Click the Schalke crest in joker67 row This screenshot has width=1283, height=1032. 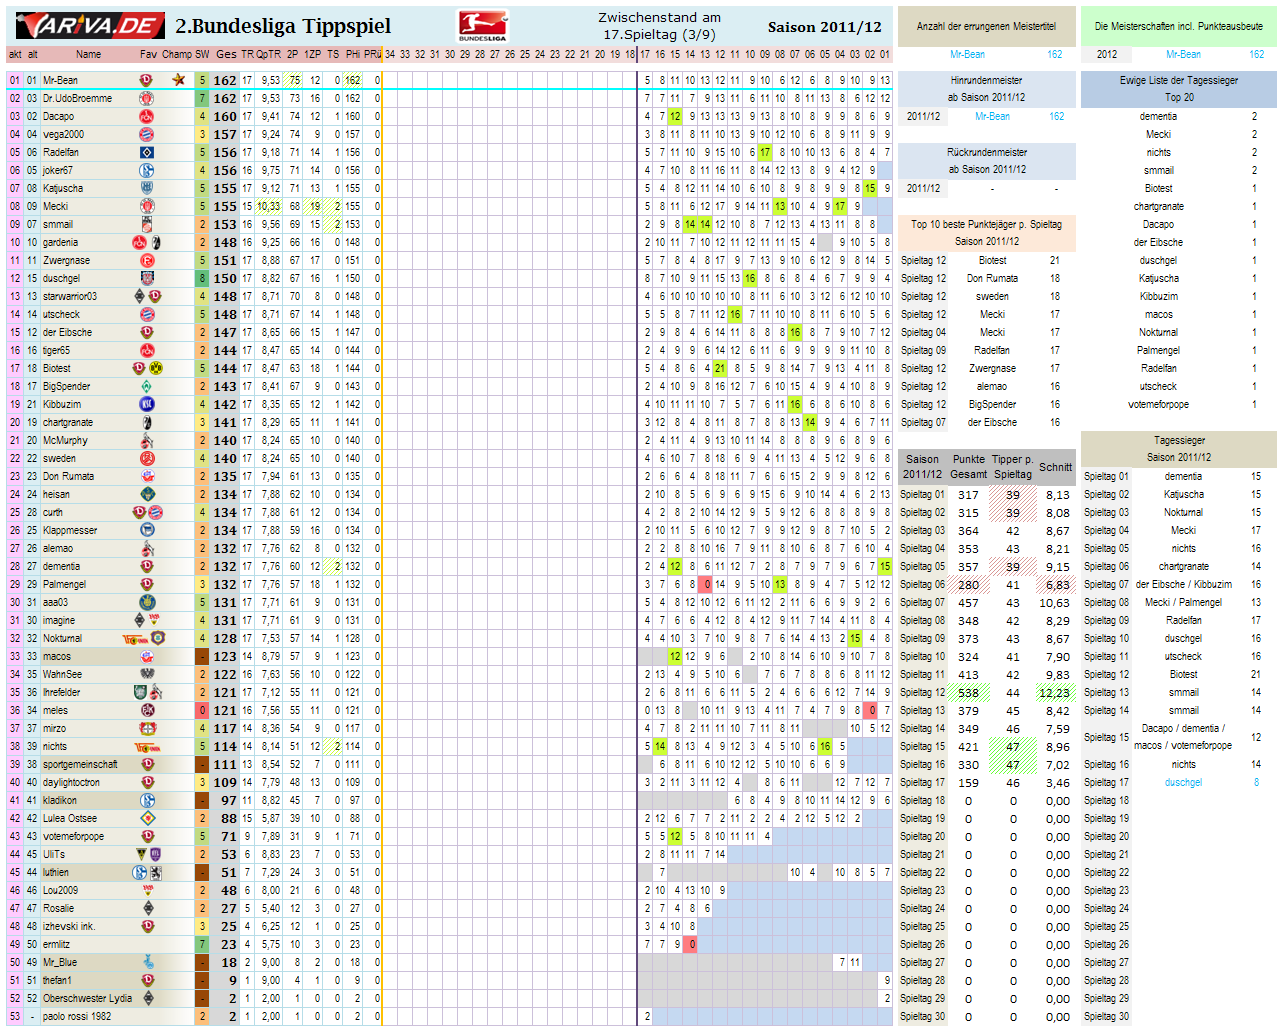point(146,170)
